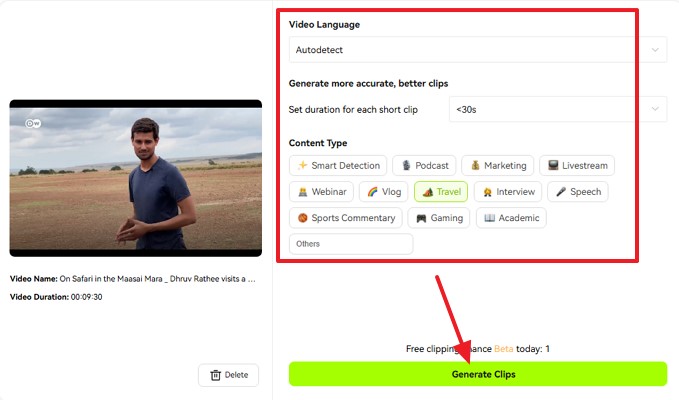Click the Others content type input field

[x=351, y=244]
